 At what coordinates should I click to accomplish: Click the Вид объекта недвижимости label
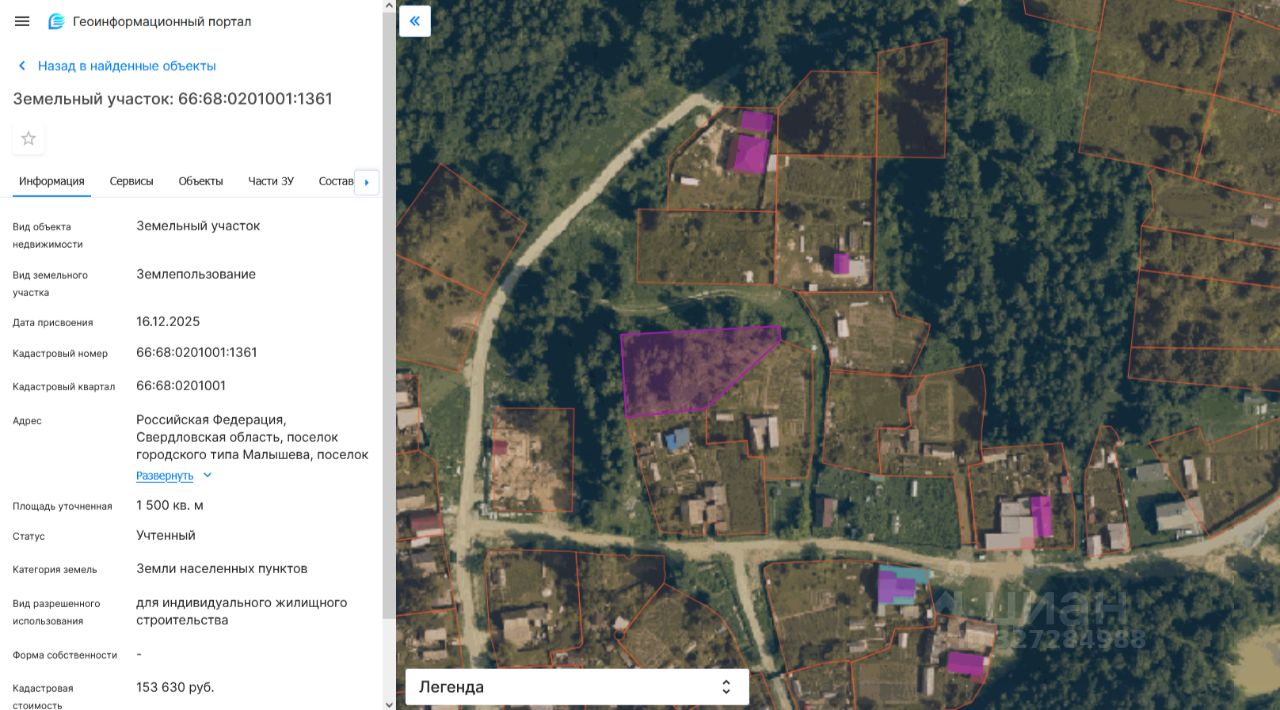(x=48, y=235)
